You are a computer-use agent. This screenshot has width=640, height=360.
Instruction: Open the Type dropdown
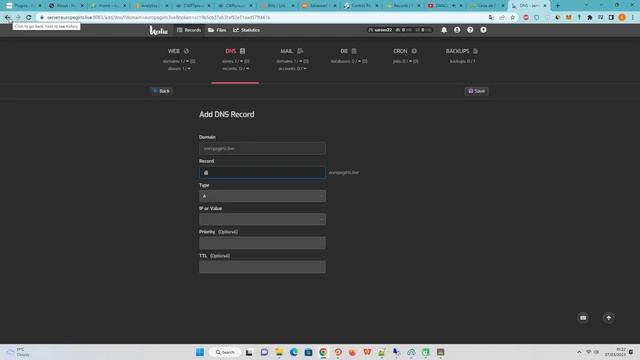click(262, 196)
